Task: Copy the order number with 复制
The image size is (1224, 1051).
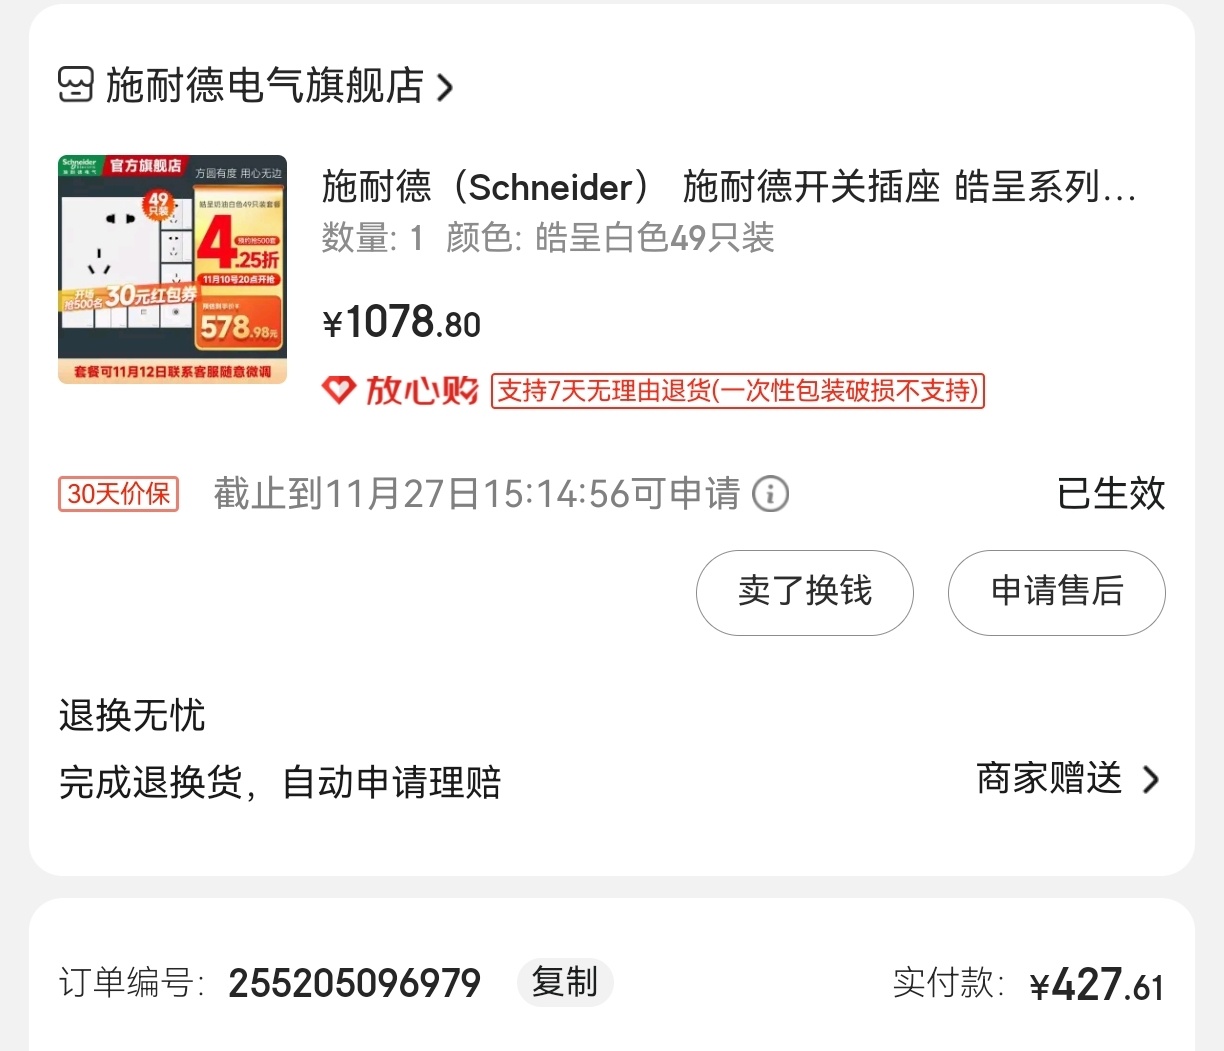Action: 565,982
